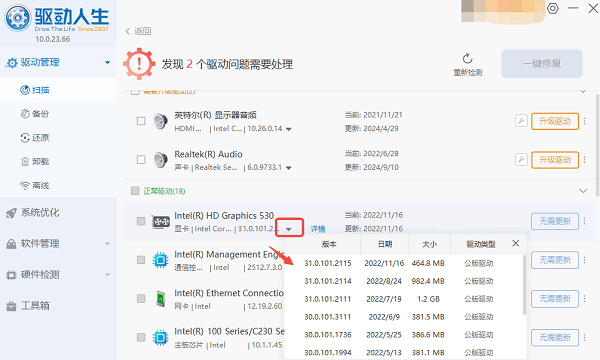
Task: Open version dropdown next to 10.26.0.14
Action: pyautogui.click(x=289, y=129)
